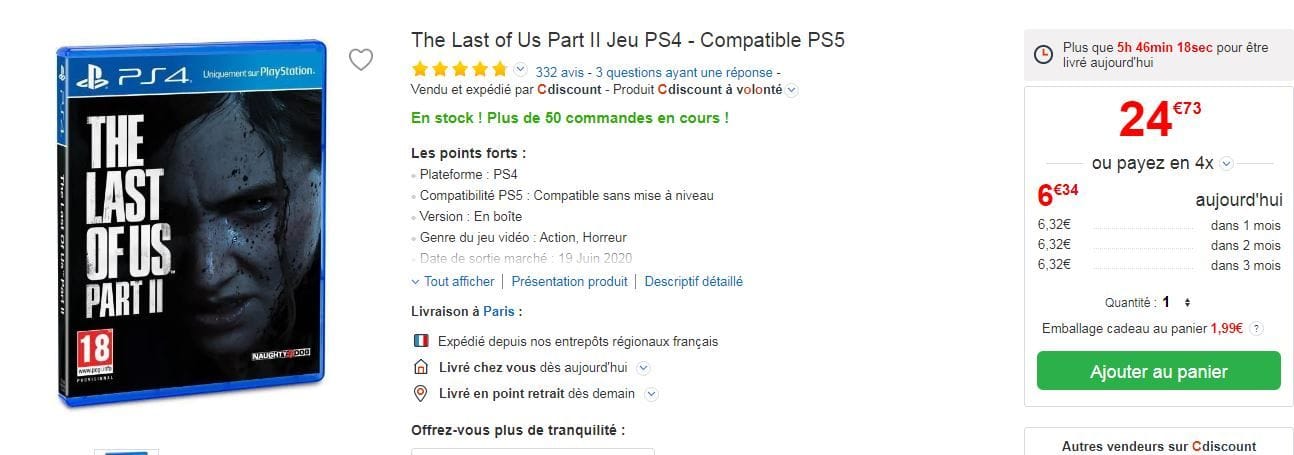Click the clock icon near delivery countdown
This screenshot has width=1294, height=455.
tap(1042, 55)
